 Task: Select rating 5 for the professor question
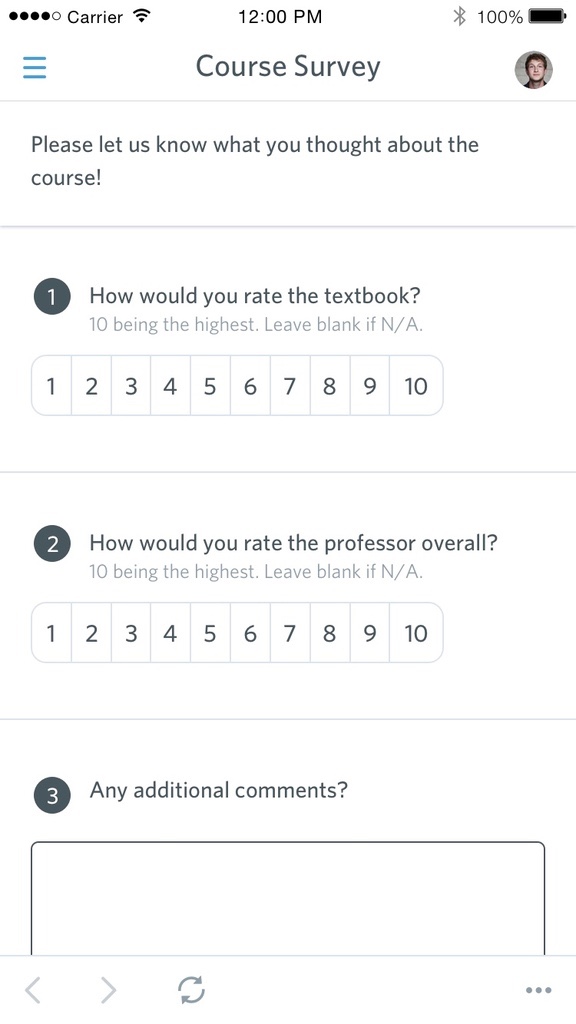coord(210,633)
